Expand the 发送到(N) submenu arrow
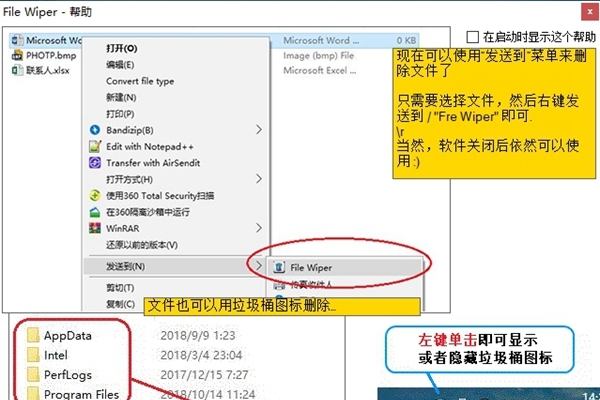The width and height of the screenshot is (600, 400). point(259,265)
